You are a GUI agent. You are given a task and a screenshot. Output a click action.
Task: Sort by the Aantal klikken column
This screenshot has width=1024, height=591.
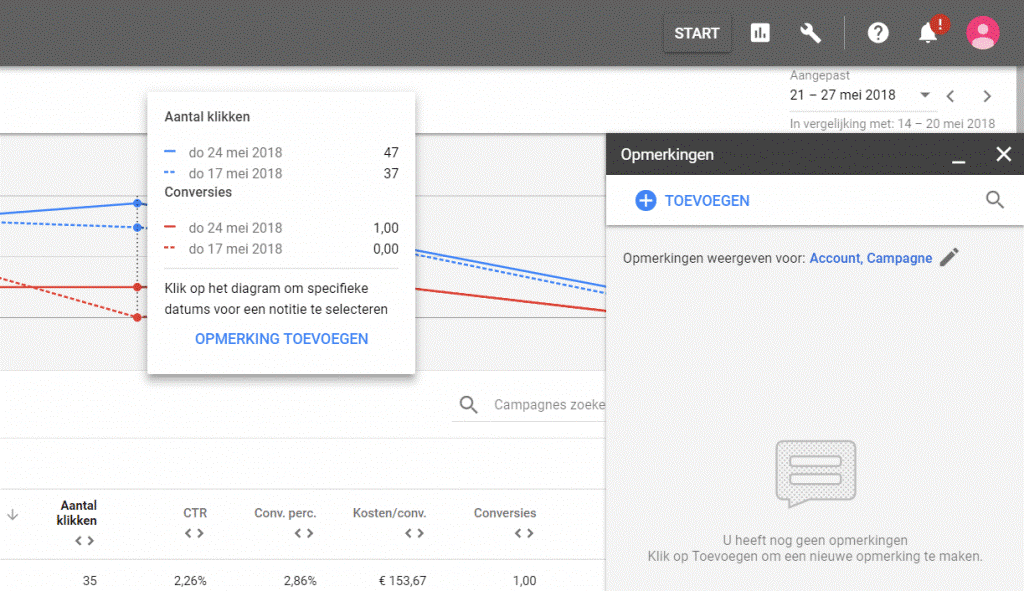coord(79,512)
